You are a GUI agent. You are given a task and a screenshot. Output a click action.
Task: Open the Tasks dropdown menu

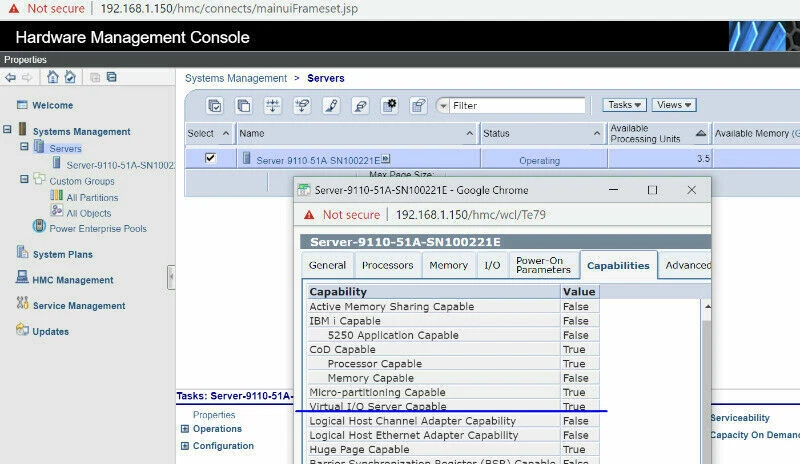click(x=624, y=105)
